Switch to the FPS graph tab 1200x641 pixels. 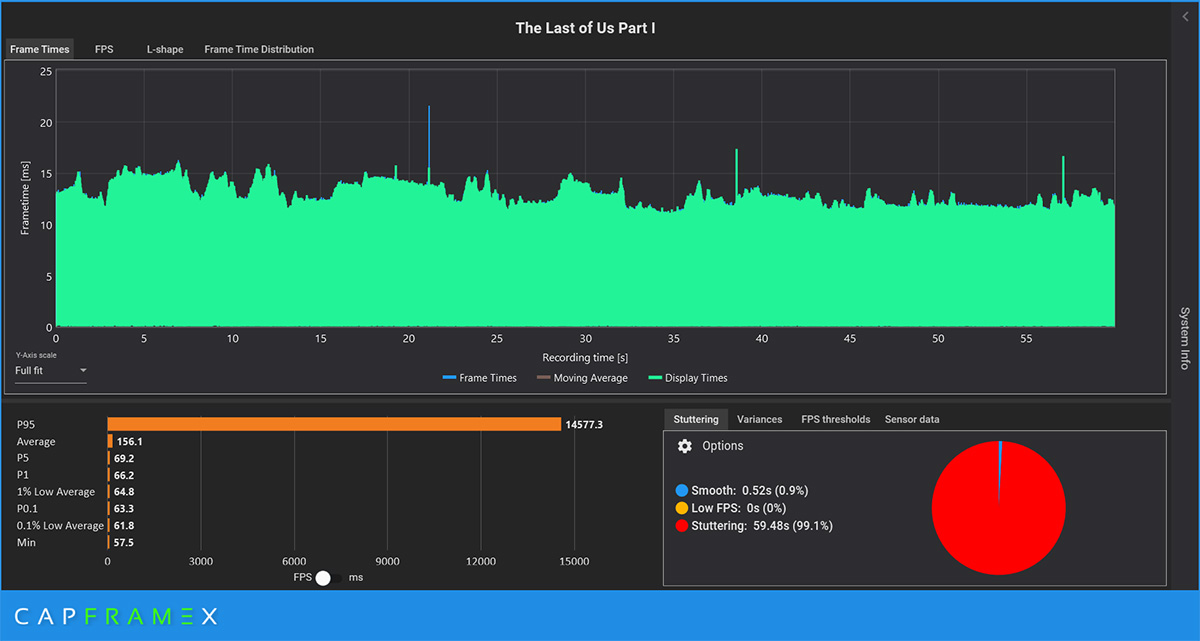[x=104, y=49]
